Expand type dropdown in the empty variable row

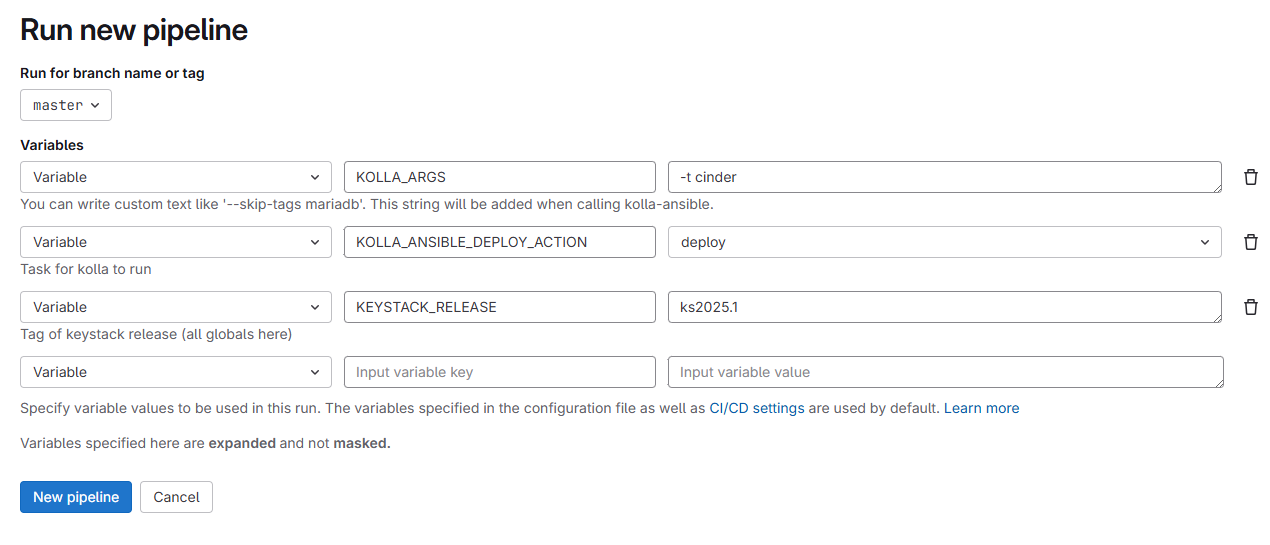pos(176,372)
